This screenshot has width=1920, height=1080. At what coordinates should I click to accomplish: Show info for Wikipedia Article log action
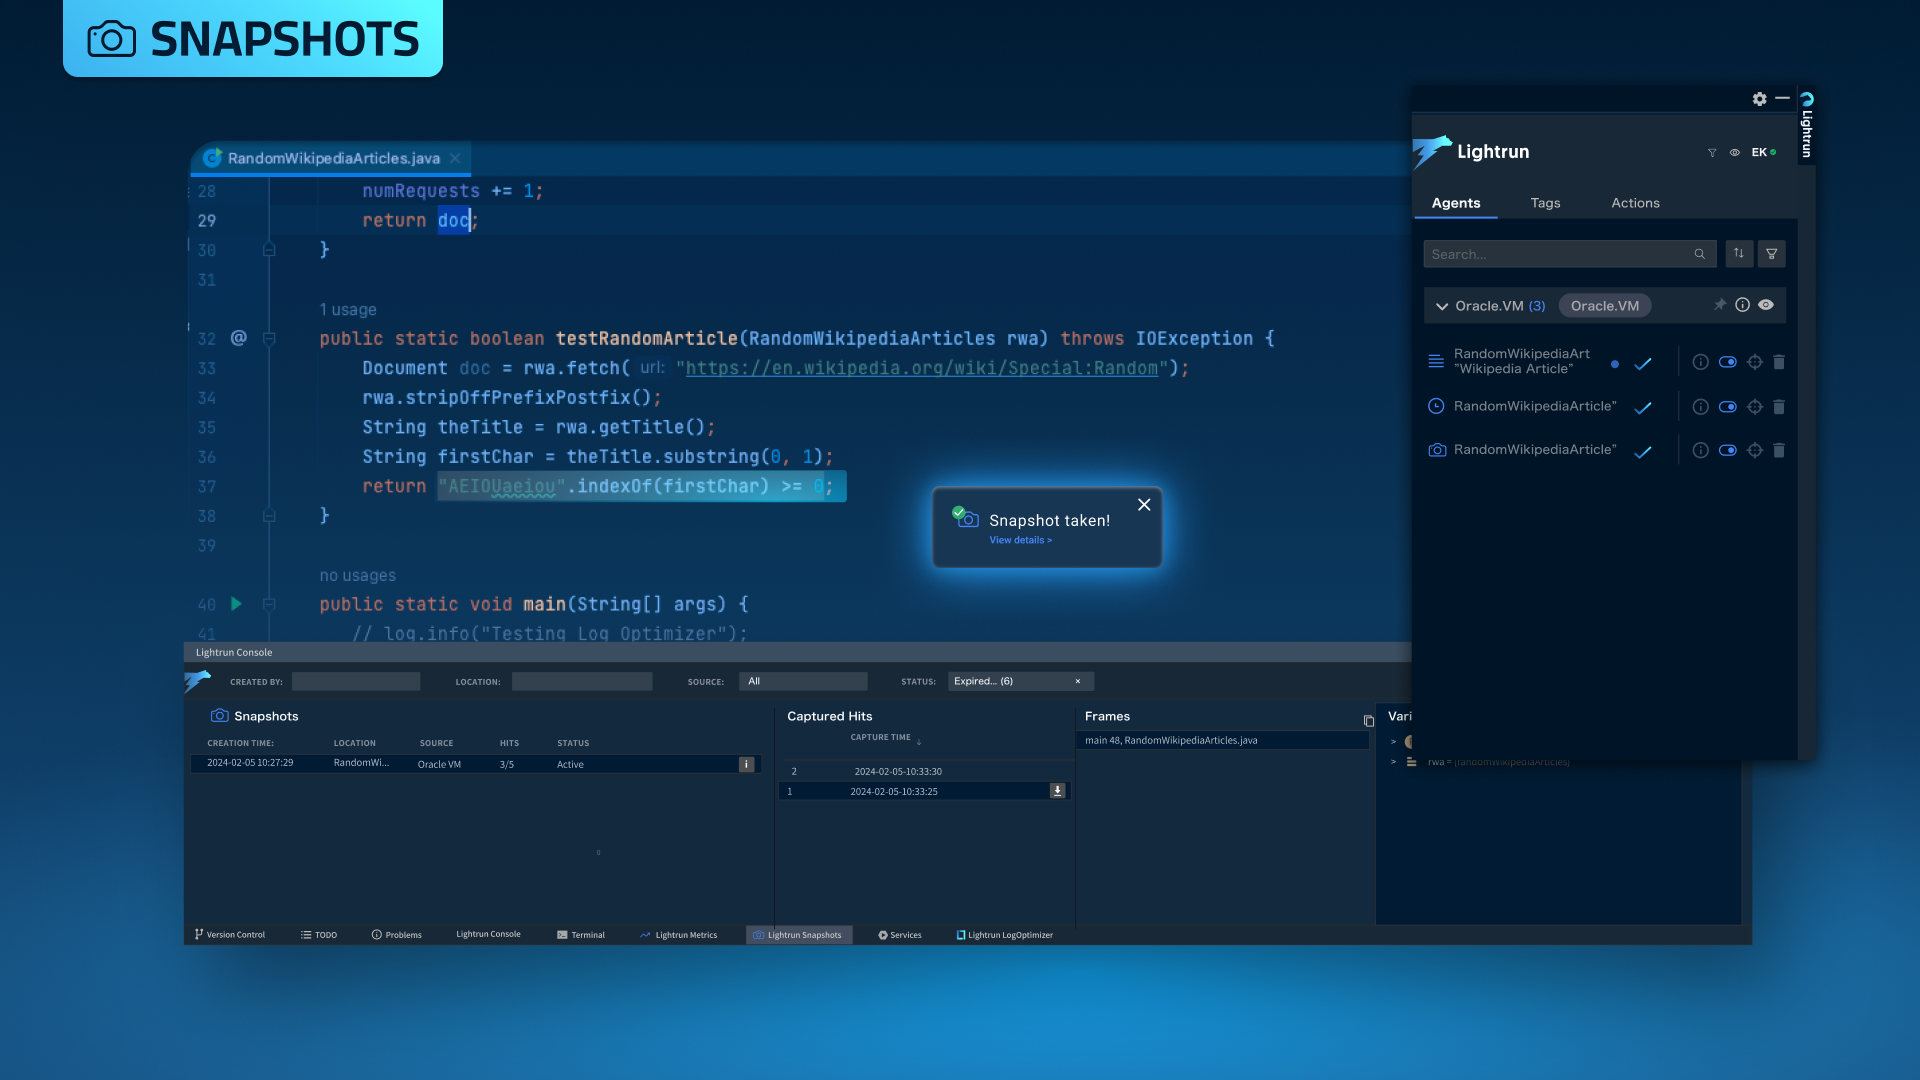(x=1700, y=362)
